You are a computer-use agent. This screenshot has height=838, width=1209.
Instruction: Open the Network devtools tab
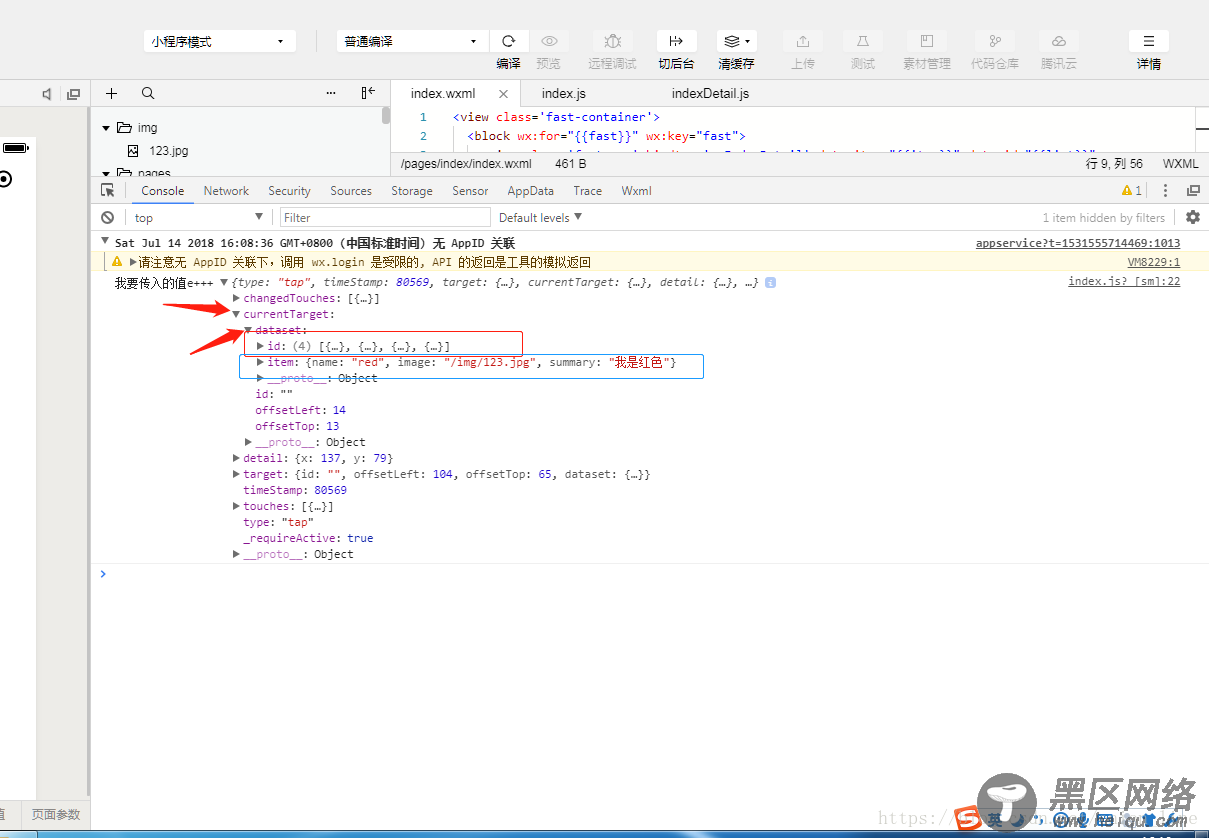tap(226, 191)
